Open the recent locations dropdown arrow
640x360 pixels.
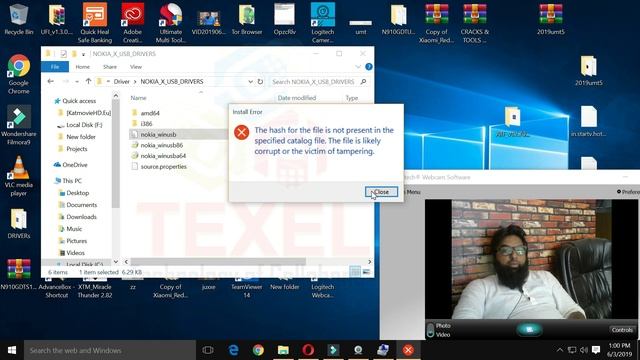click(77, 82)
